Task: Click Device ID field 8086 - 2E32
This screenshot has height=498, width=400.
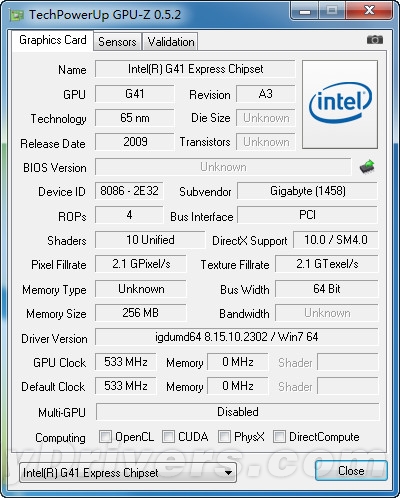Action: [129, 191]
